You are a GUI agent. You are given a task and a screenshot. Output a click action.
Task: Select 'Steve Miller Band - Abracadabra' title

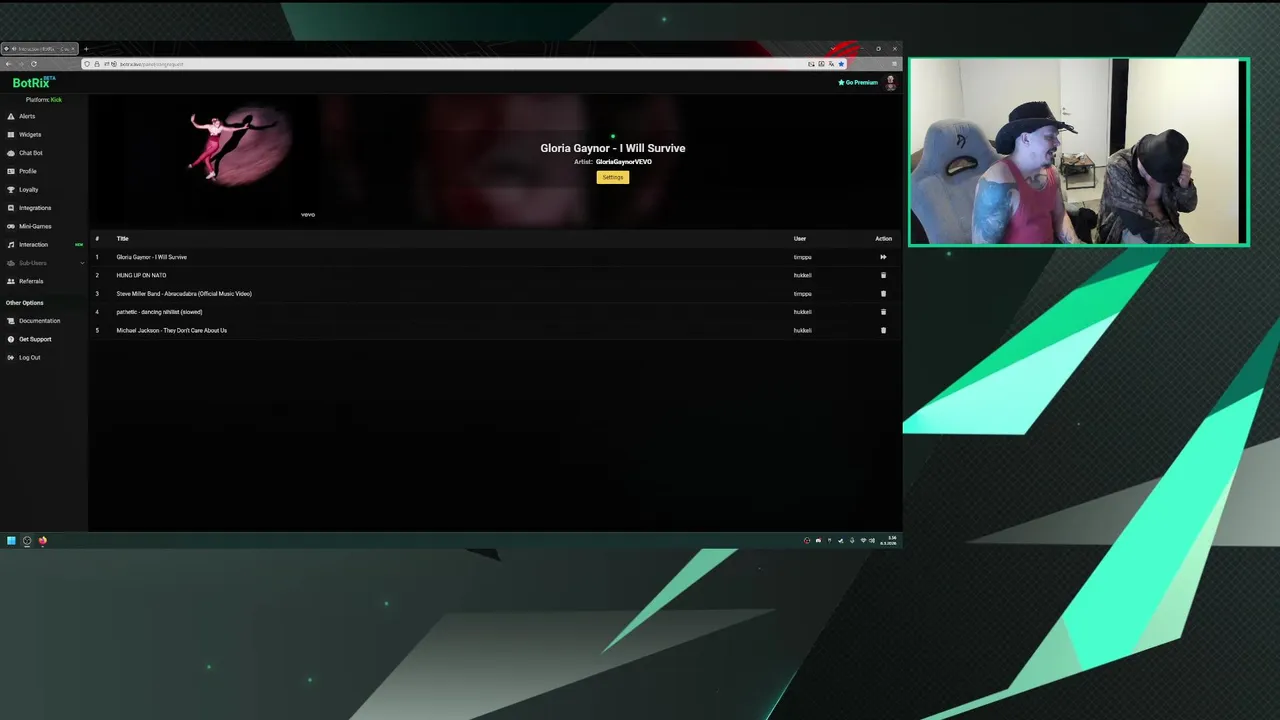pyautogui.click(x=184, y=294)
